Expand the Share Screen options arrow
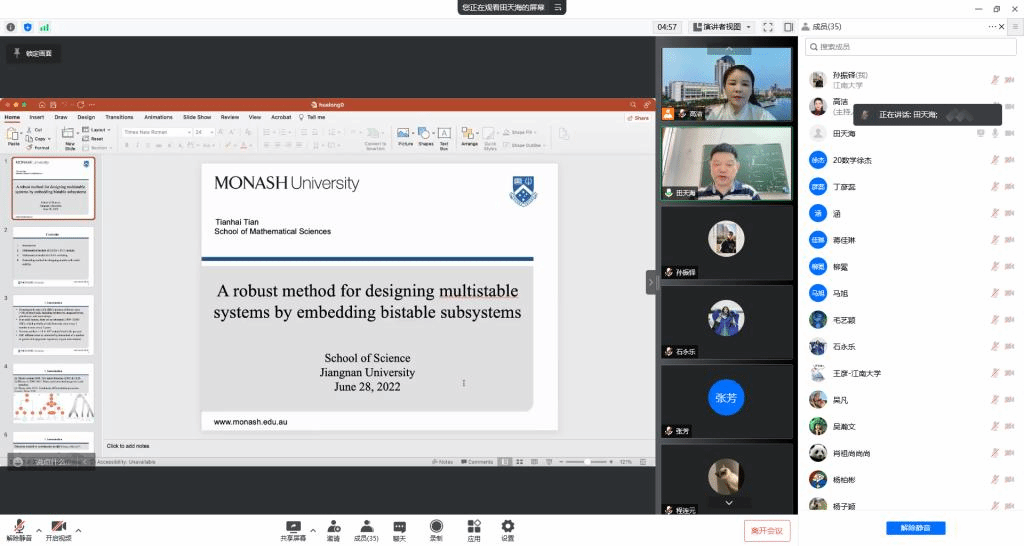The width and height of the screenshot is (1024, 546). 312,530
